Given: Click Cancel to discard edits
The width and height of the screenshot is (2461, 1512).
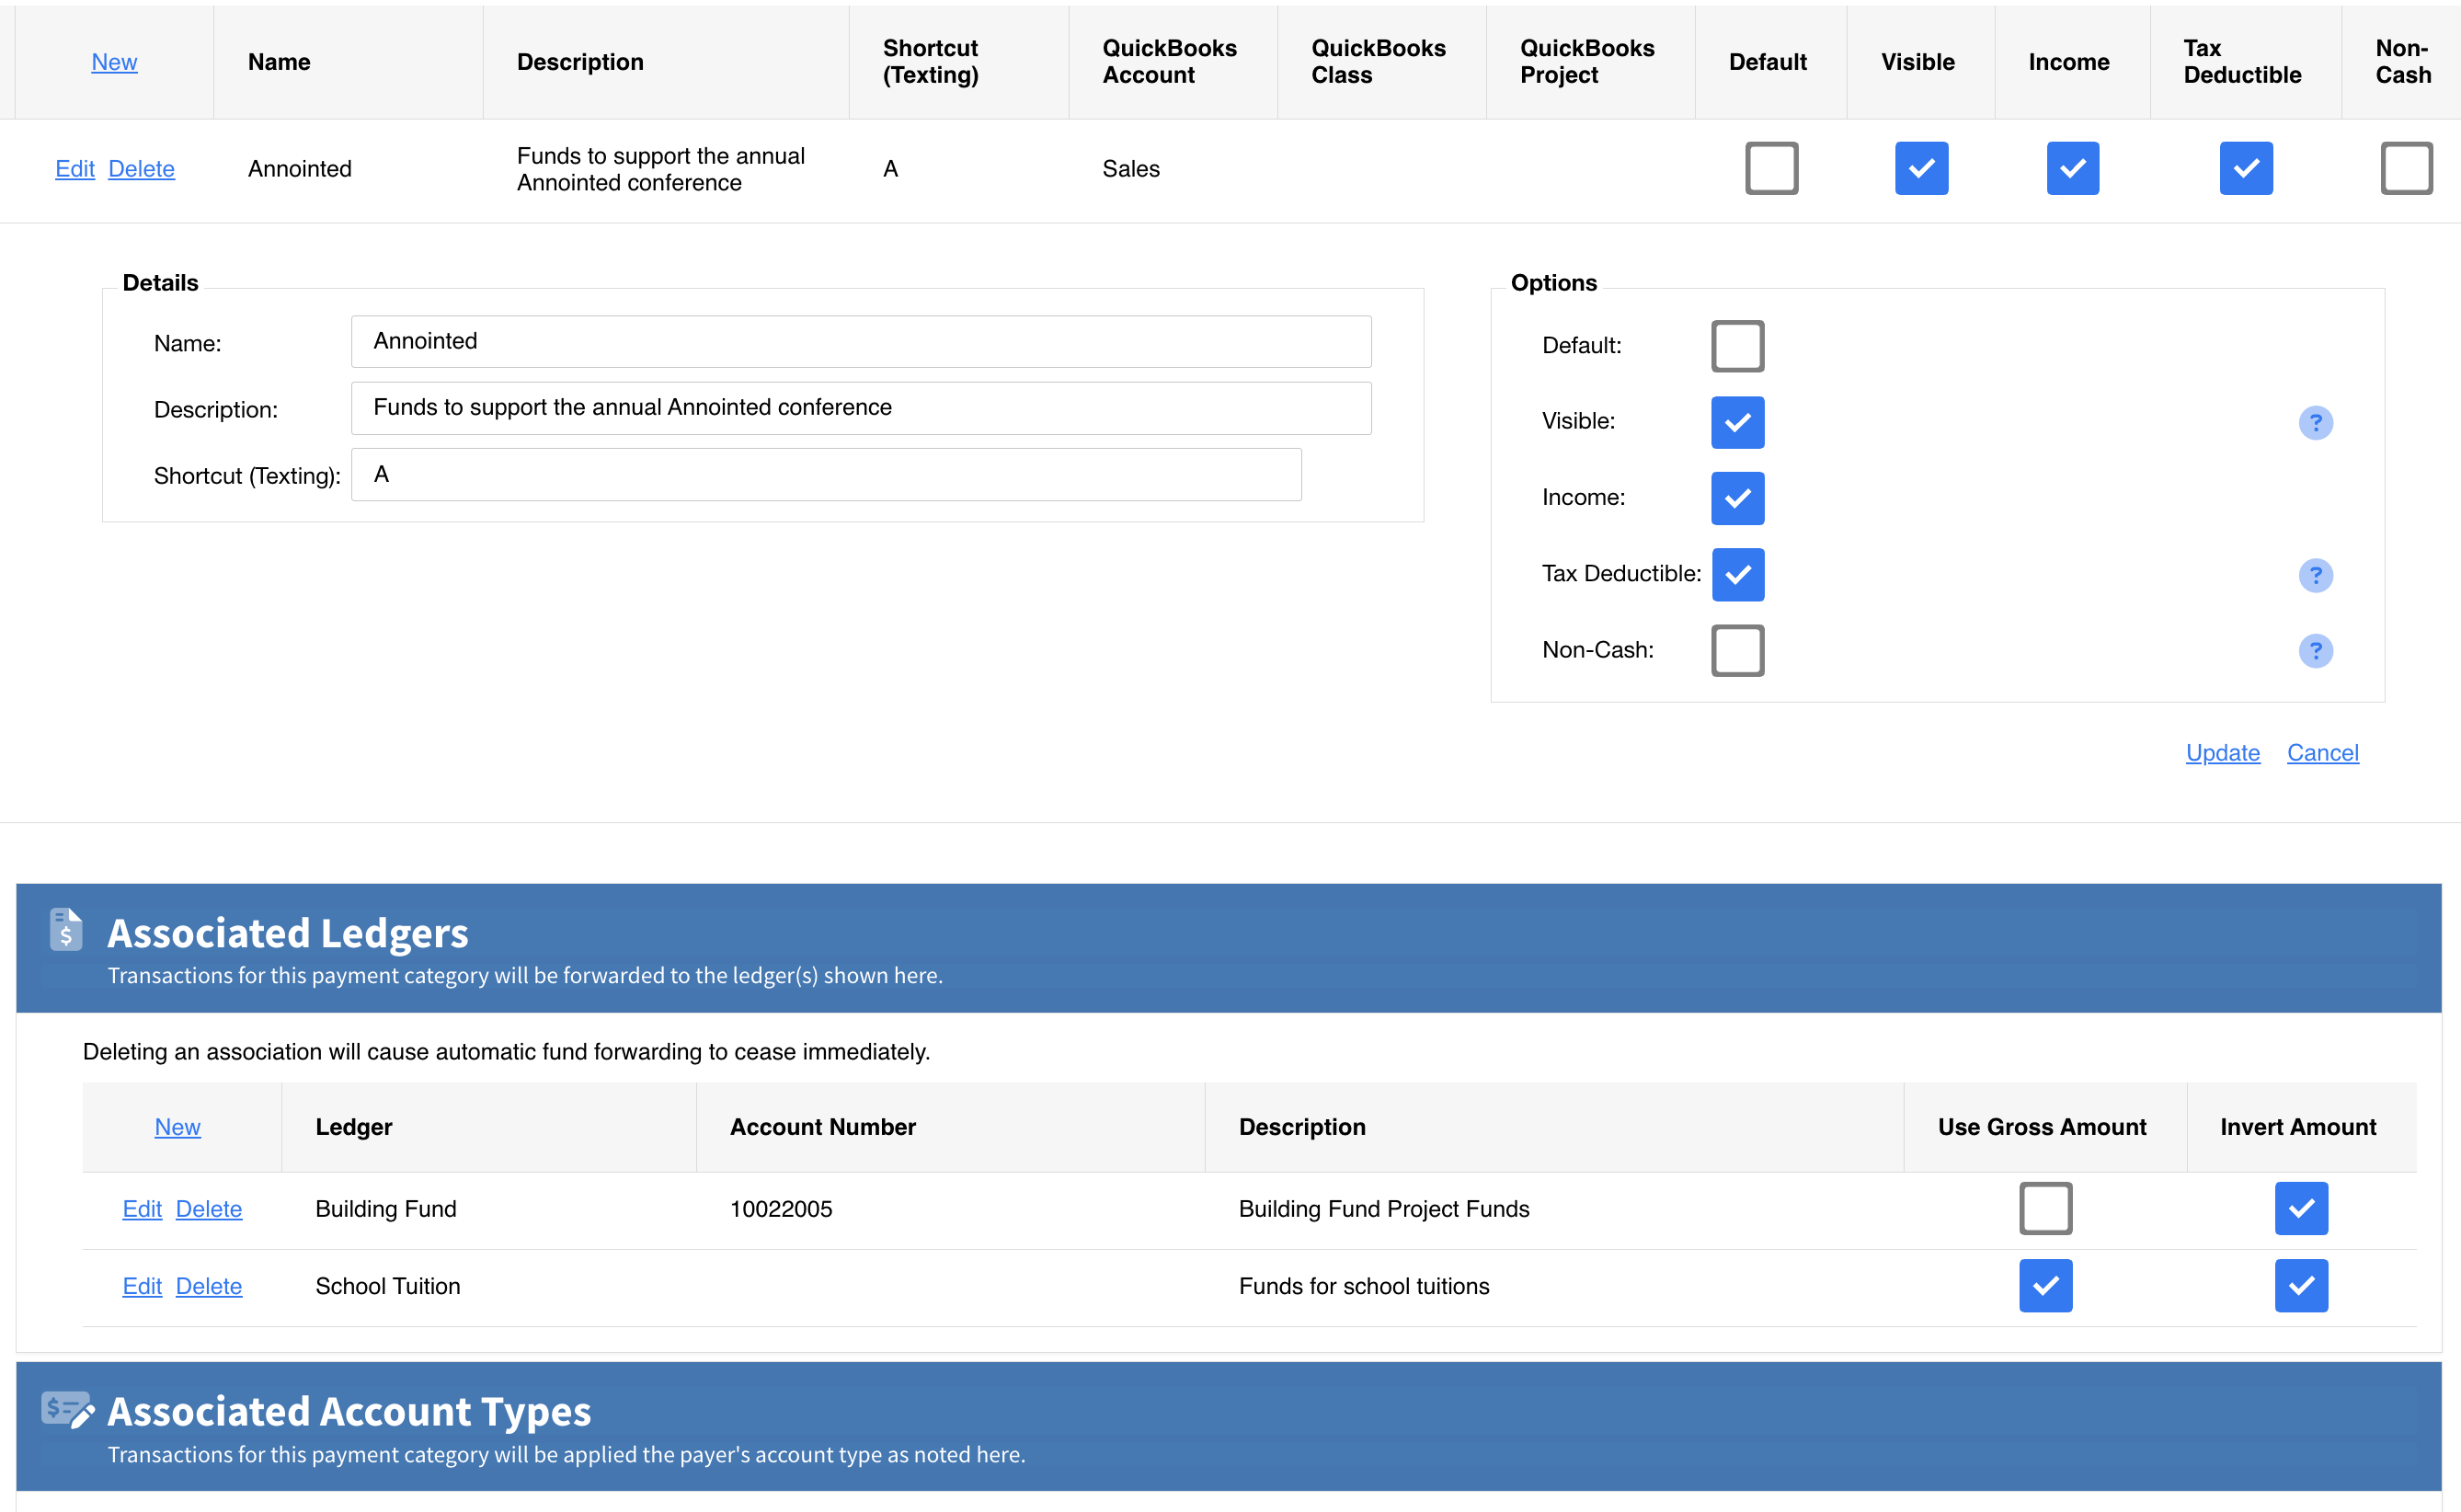Looking at the screenshot, I should pyautogui.click(x=2322, y=750).
